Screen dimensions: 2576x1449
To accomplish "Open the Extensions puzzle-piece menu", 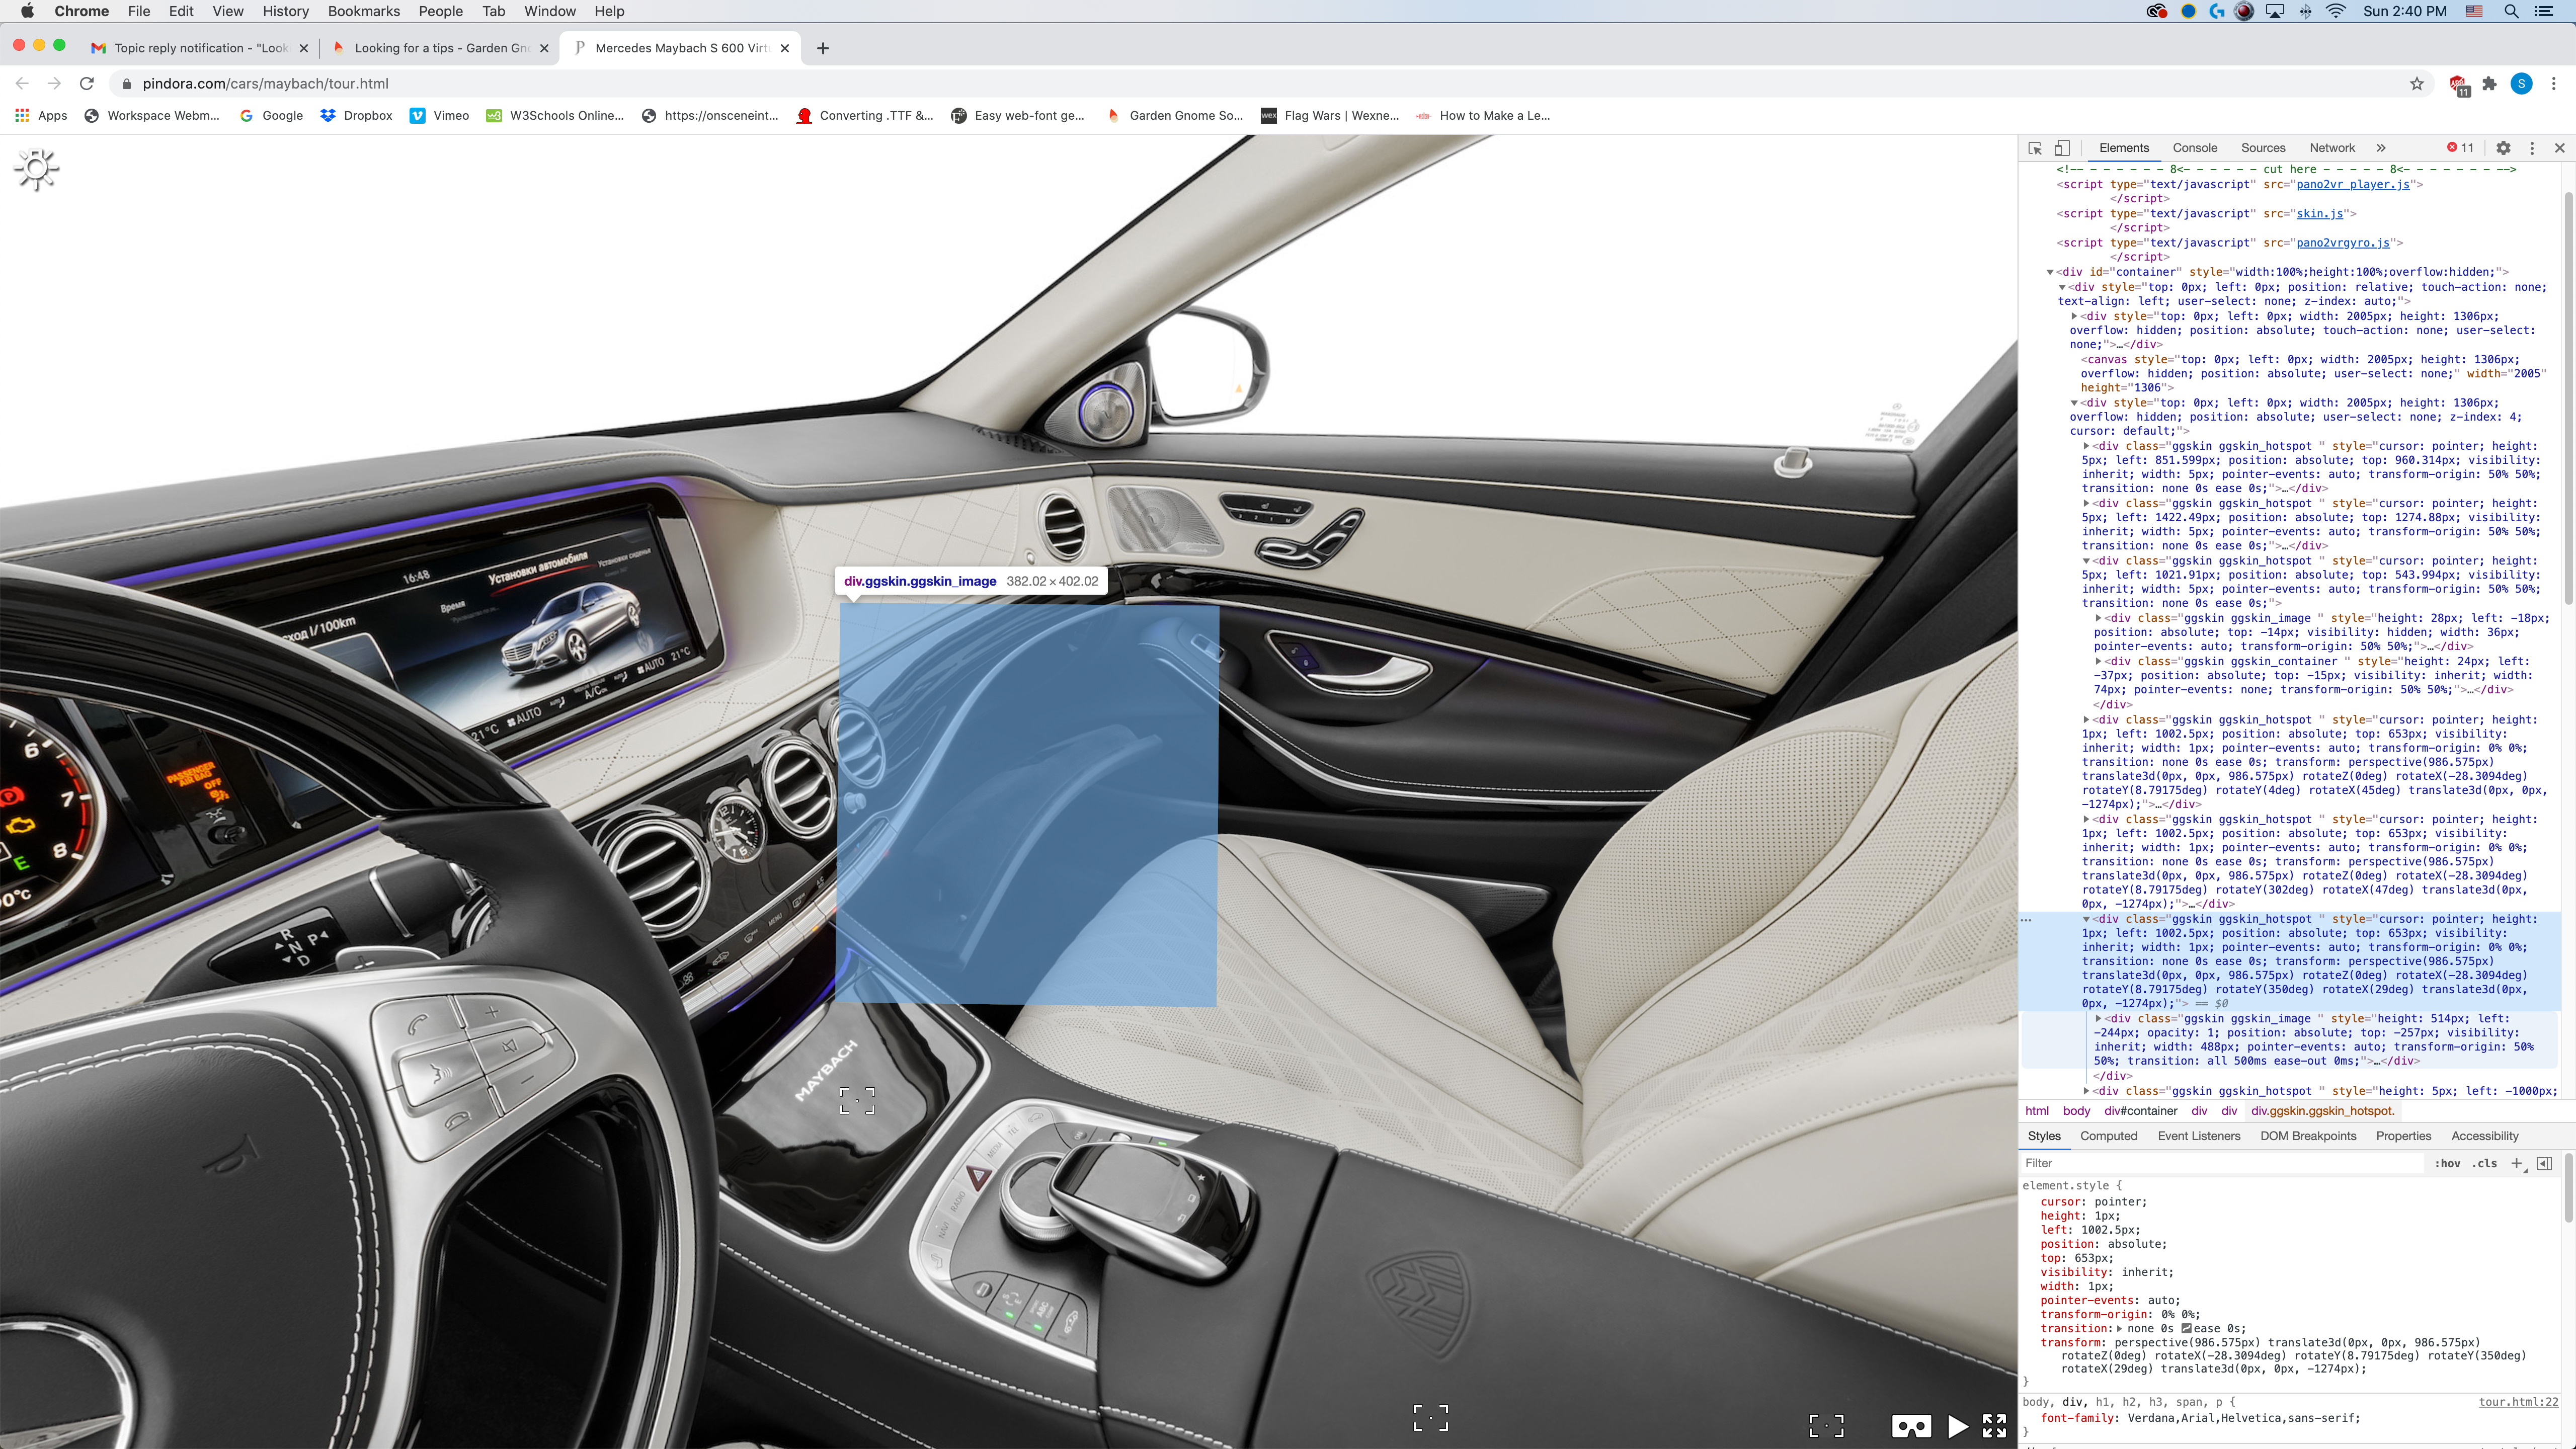I will pos(2490,84).
